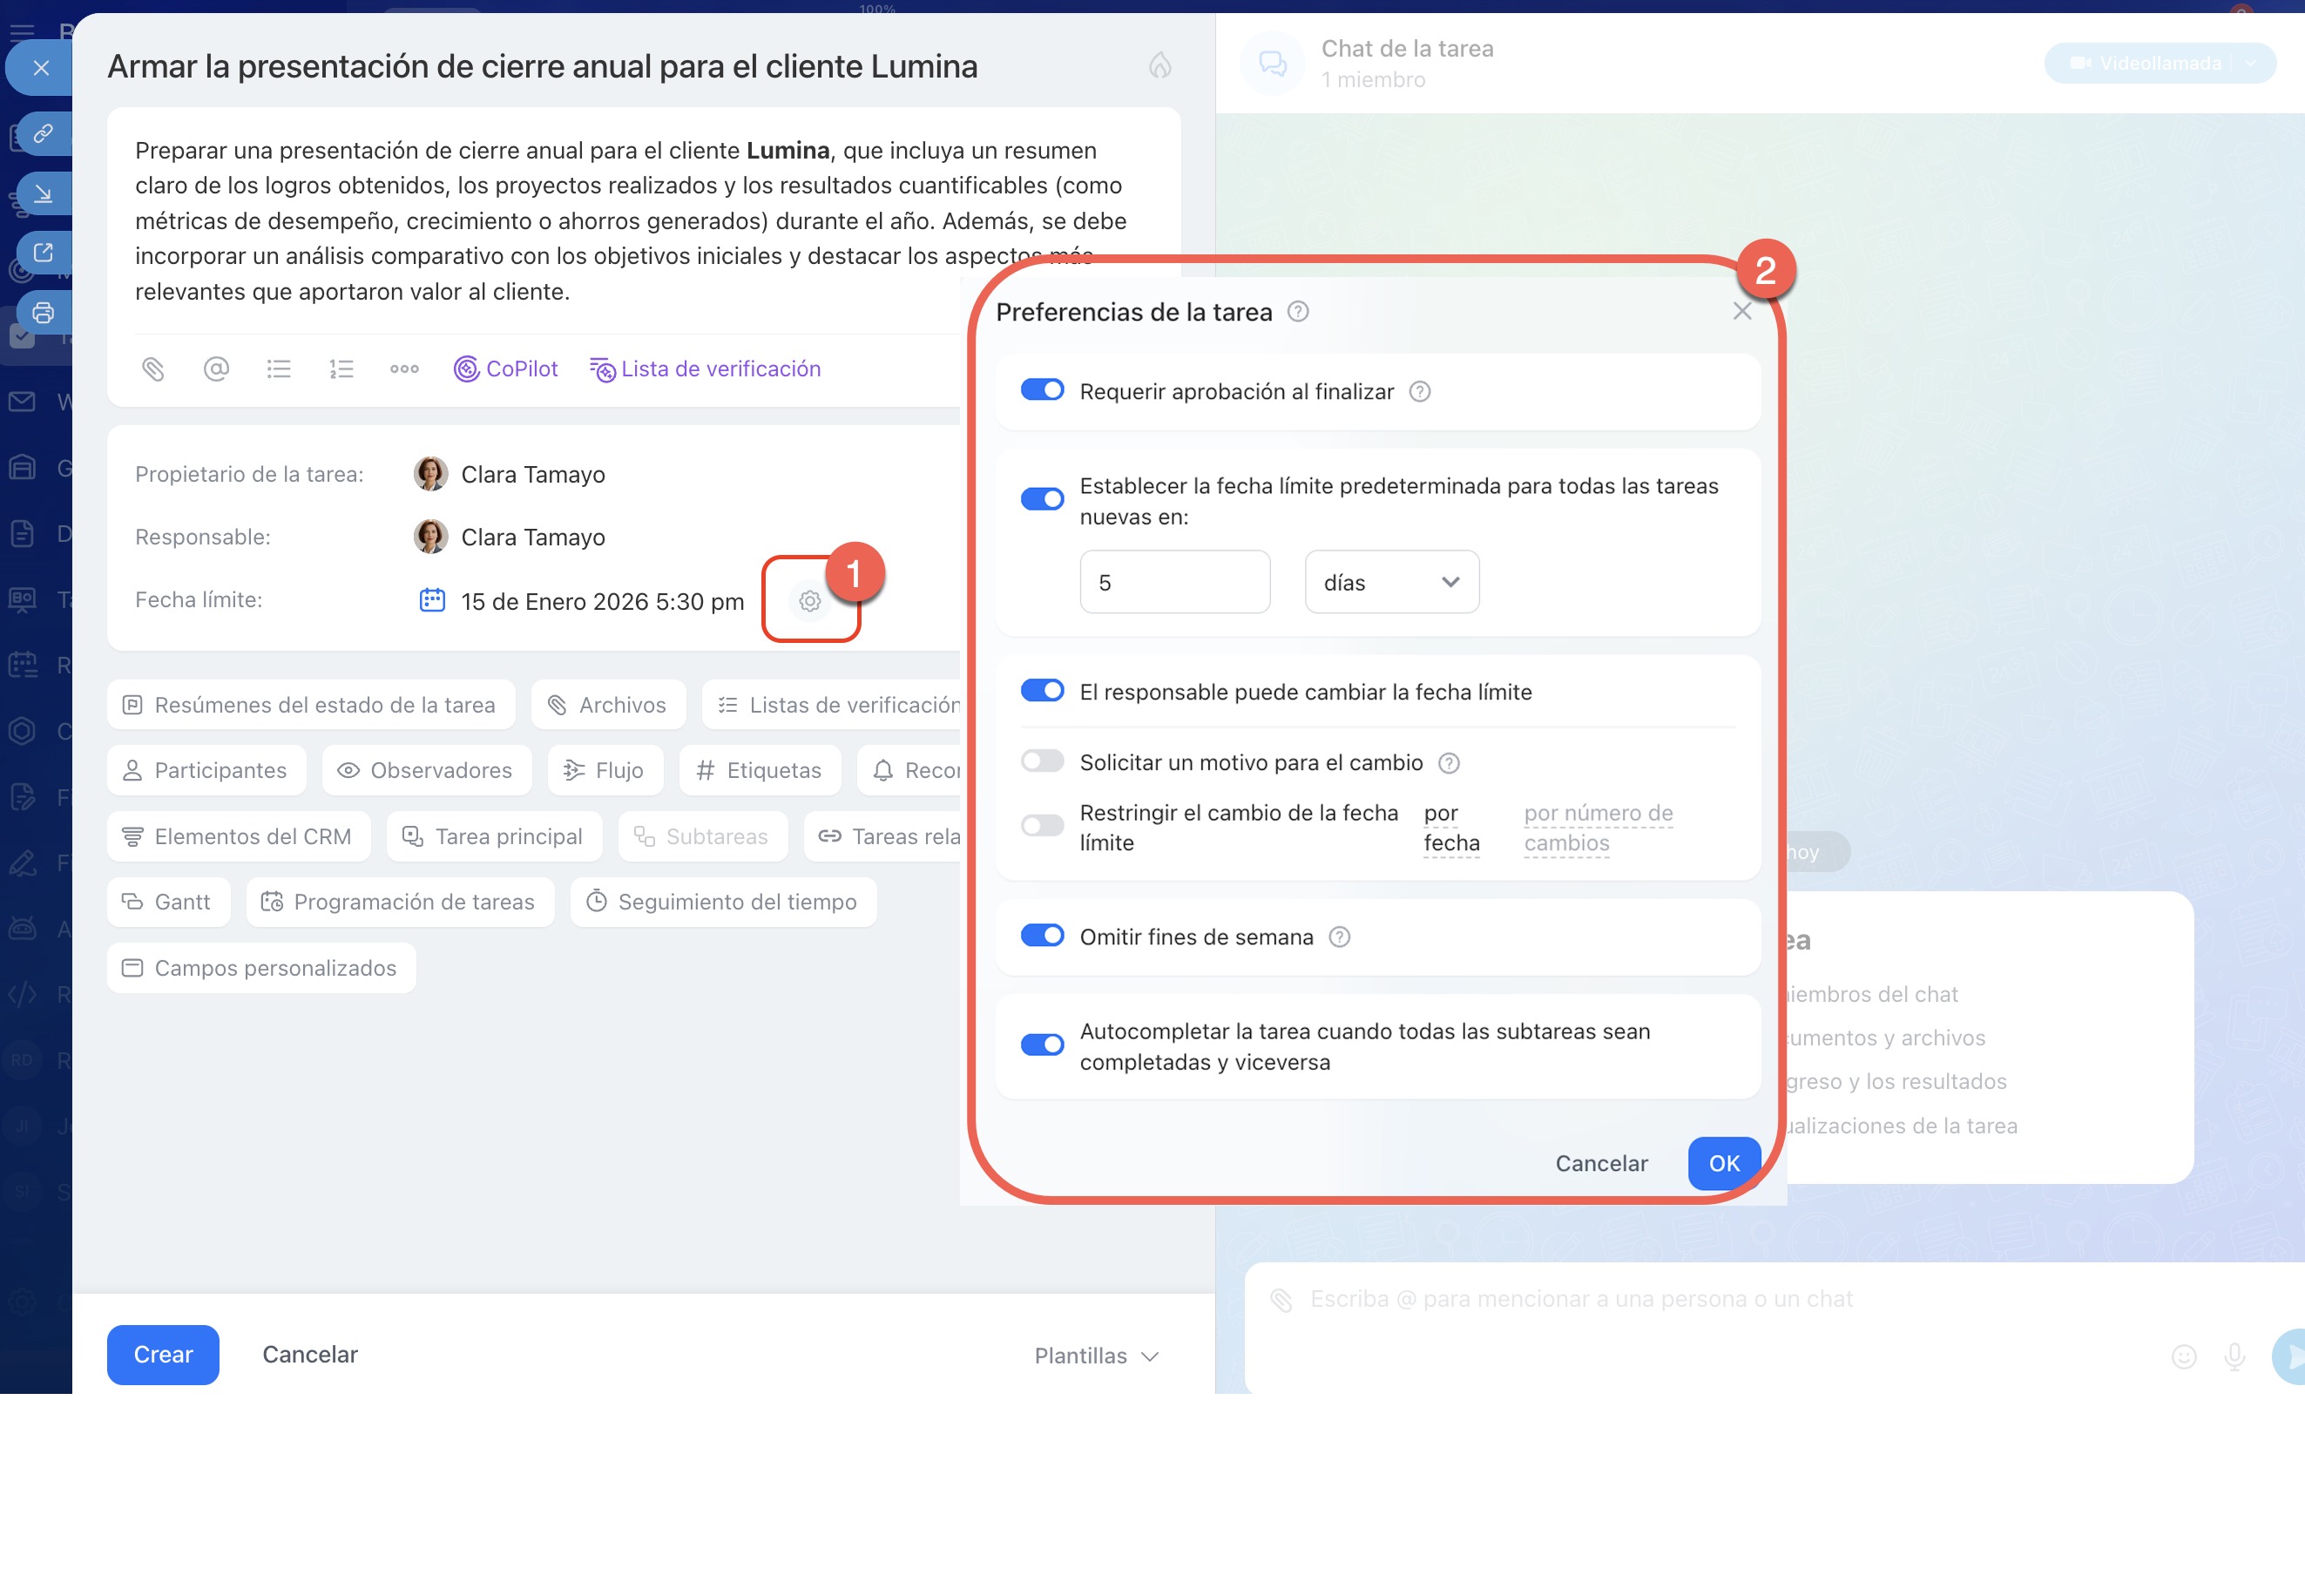Viewport: 2305px width, 1596px height.
Task: Mark task as high priority flame icon
Action: pyautogui.click(x=1160, y=66)
